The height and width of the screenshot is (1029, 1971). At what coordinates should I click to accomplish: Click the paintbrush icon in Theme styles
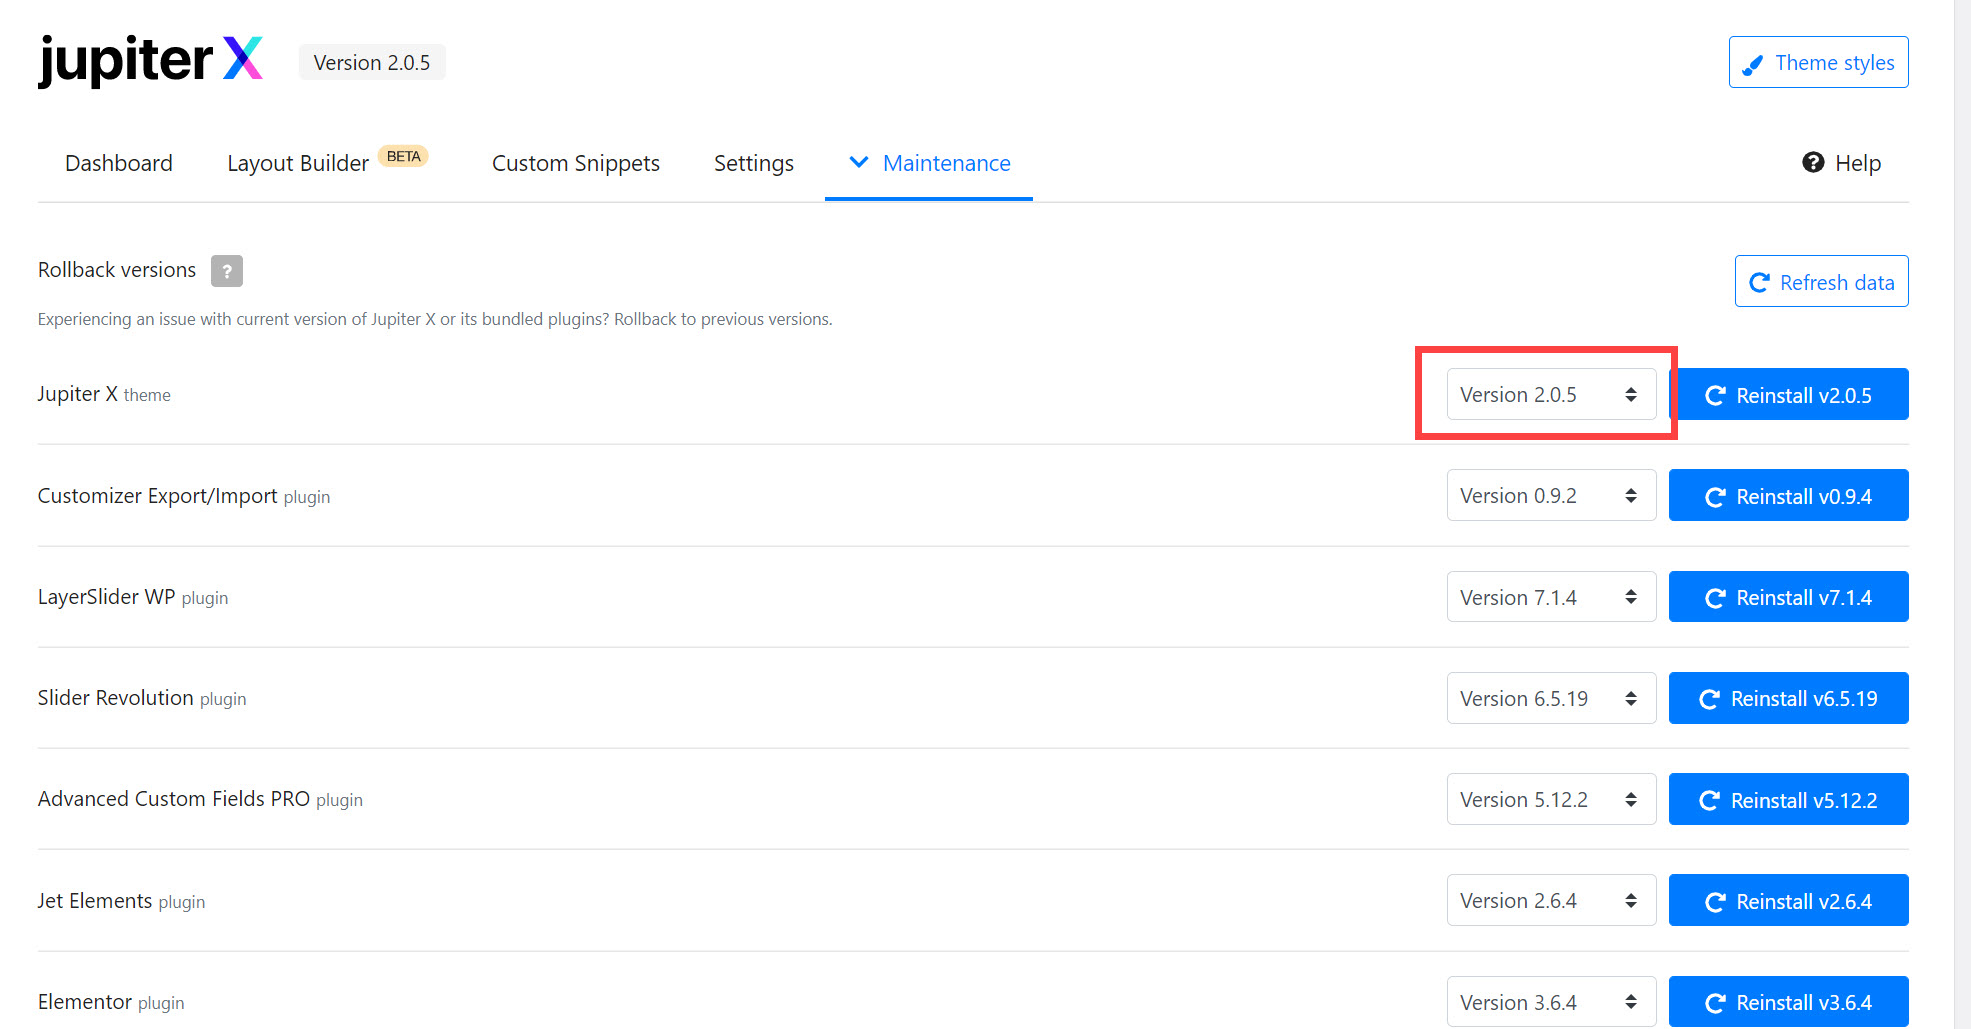pyautogui.click(x=1752, y=65)
